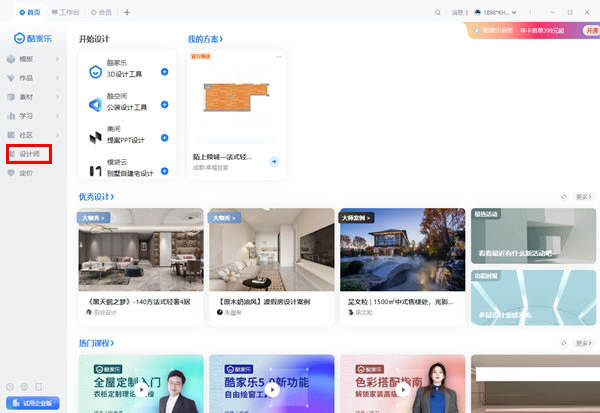600x413 pixels.
Task: Open the three-dot menu on the 陌上倾城 card
Action: 279,57
